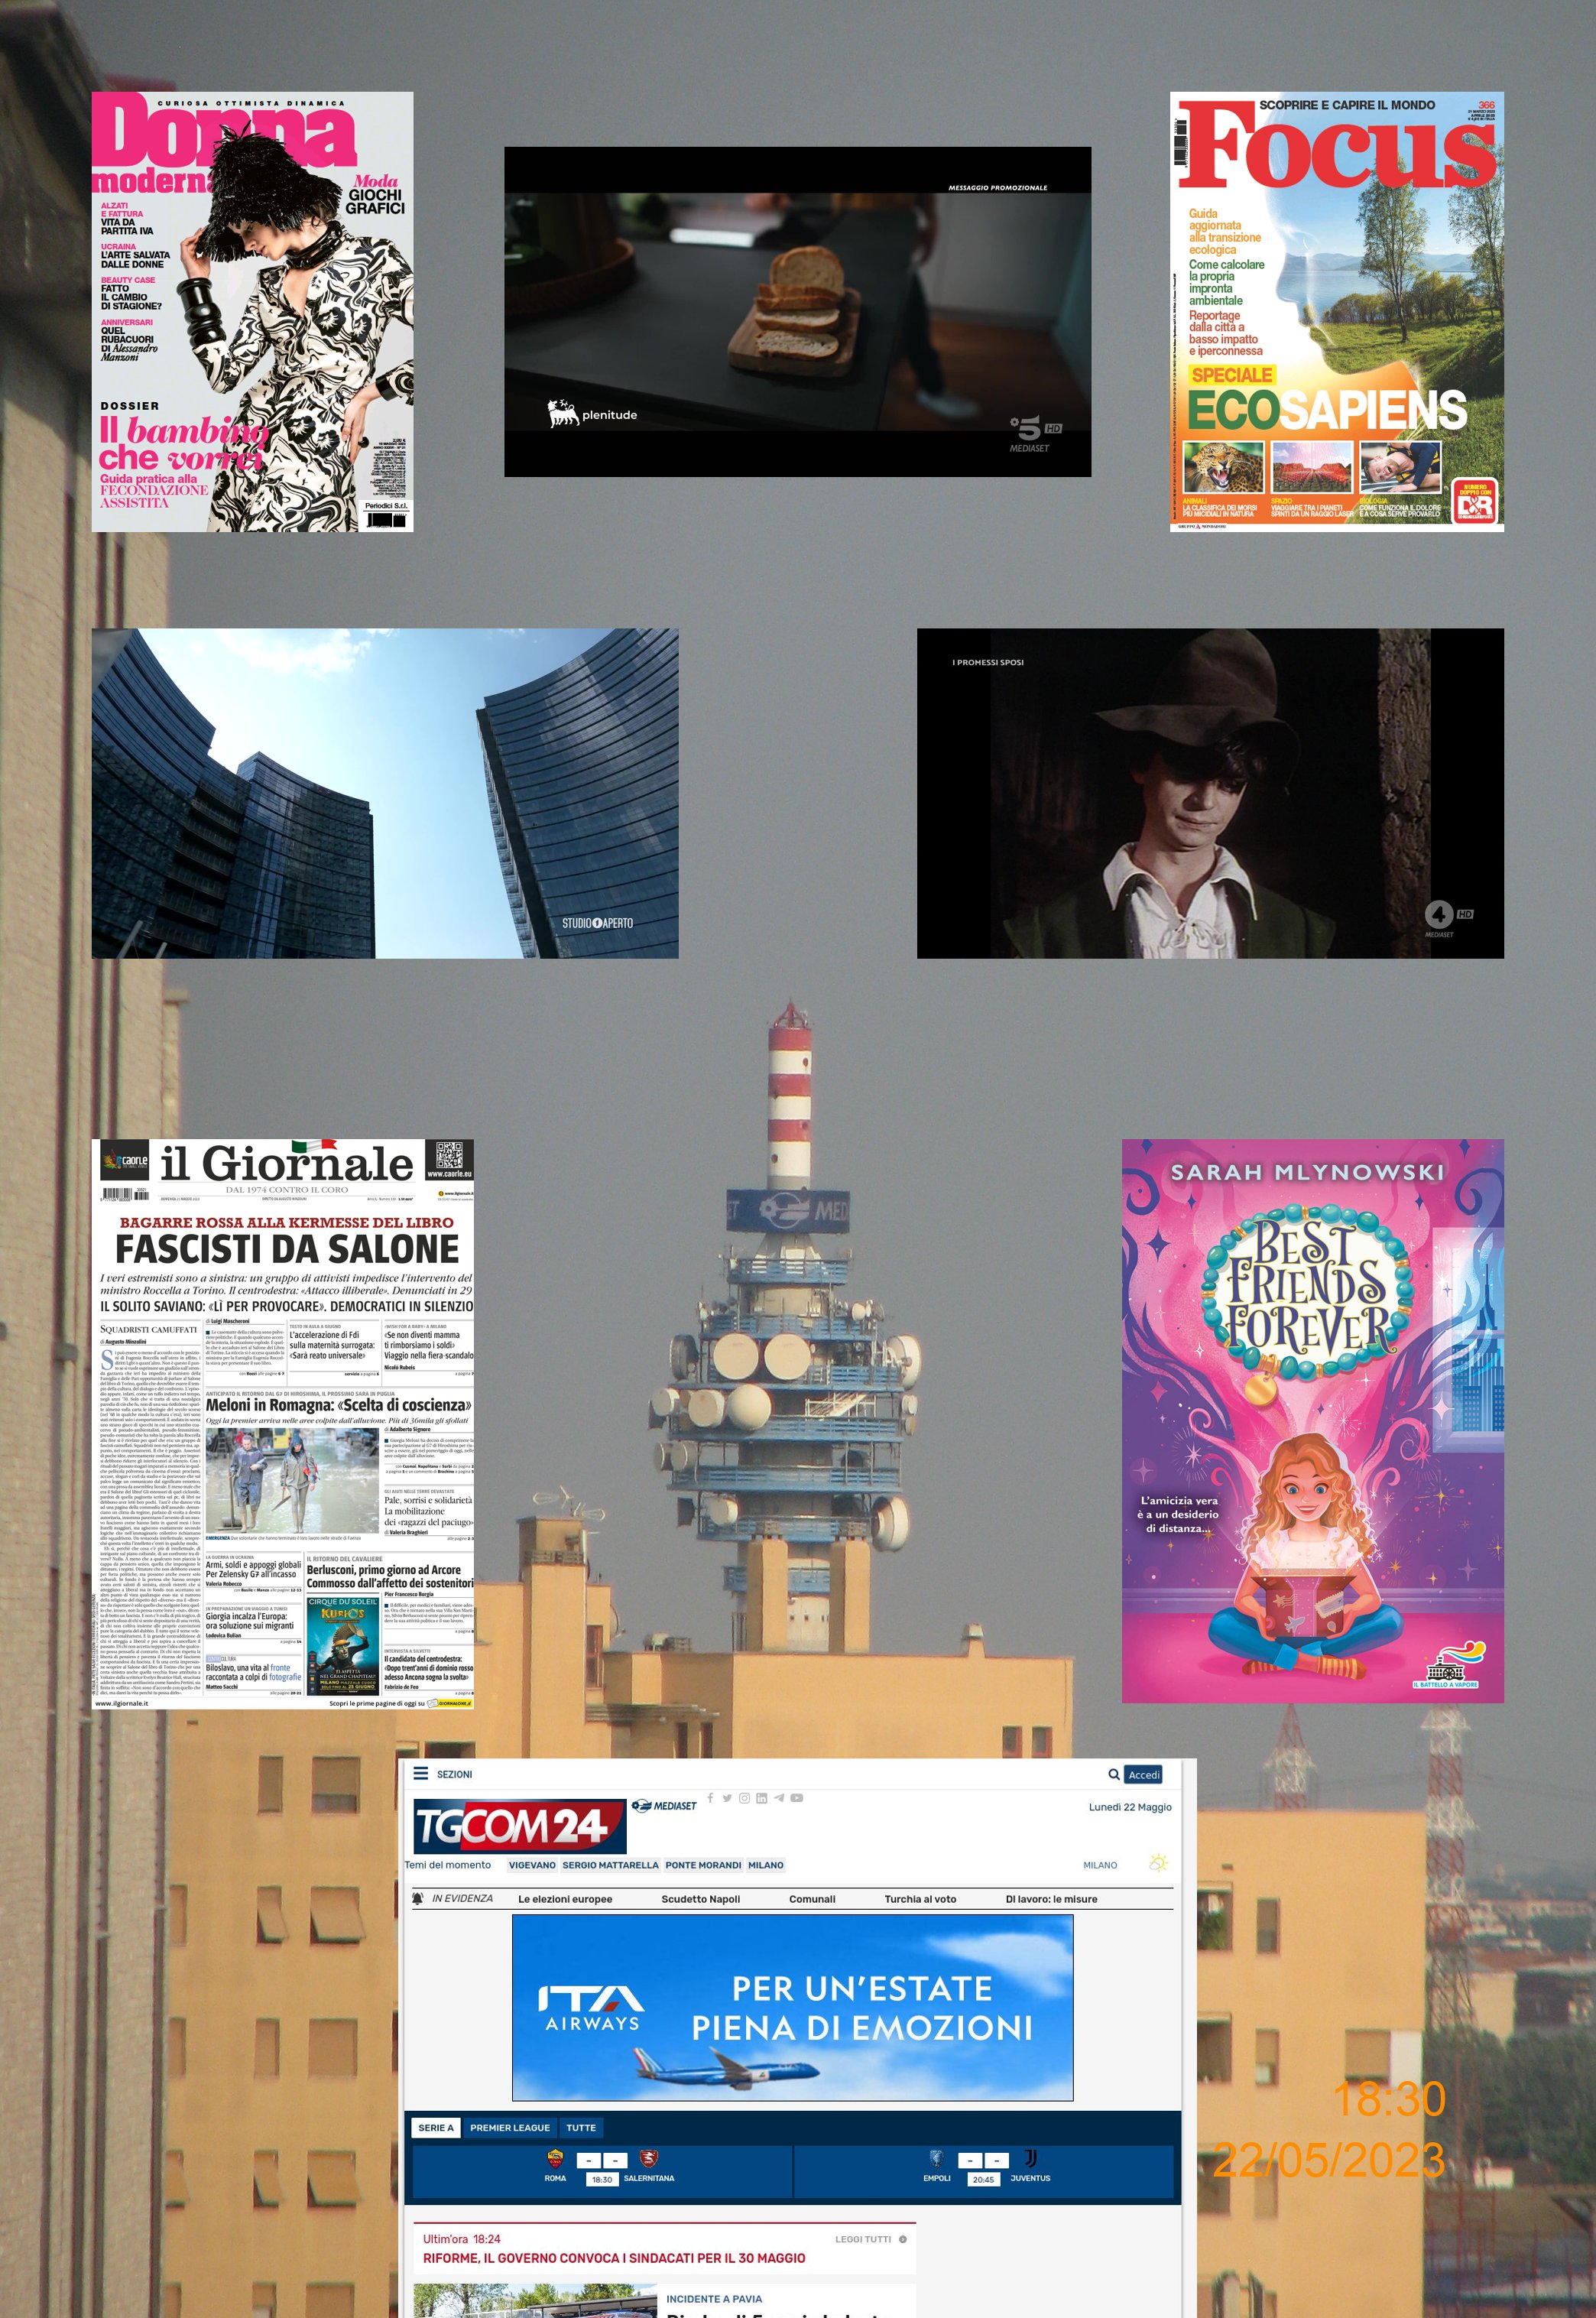Click the In Evidenza bell icon
1596x2318 pixels.
click(418, 1898)
